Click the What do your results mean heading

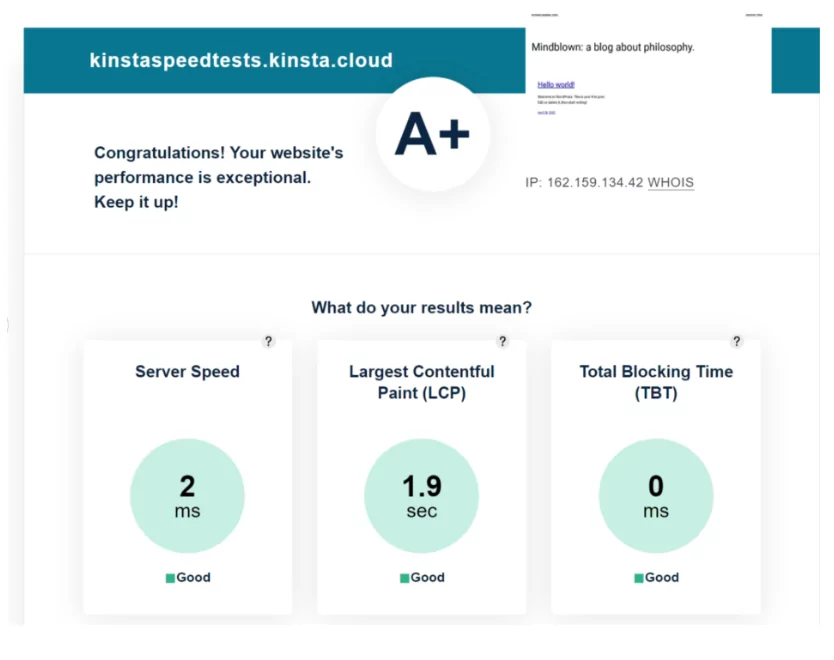(x=420, y=308)
